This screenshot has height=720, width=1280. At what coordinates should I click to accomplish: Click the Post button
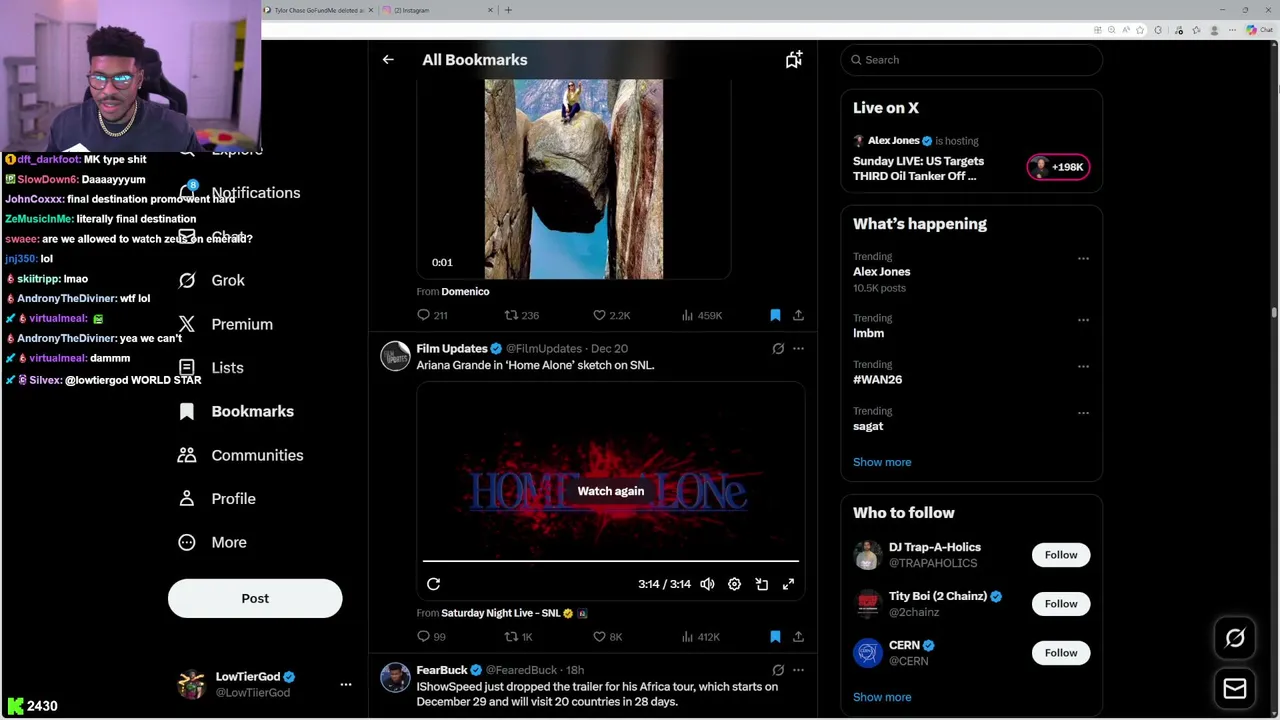coord(255,599)
